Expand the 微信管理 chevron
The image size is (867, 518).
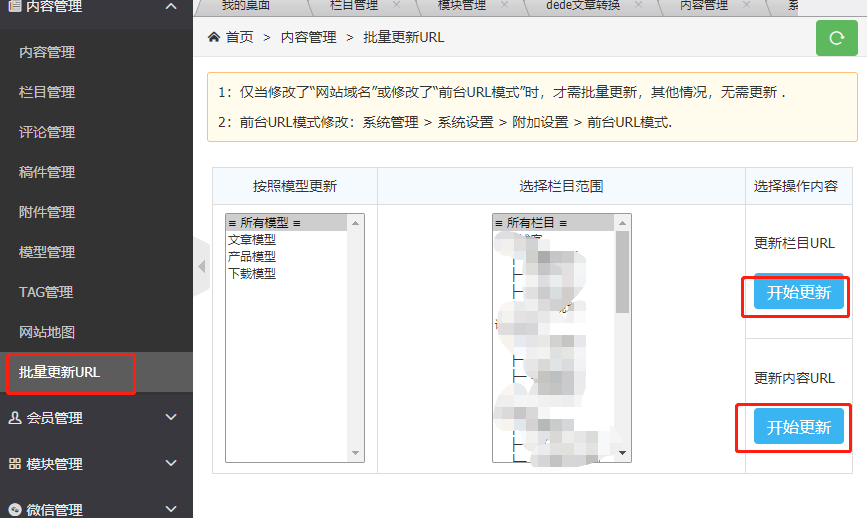[x=171, y=508]
